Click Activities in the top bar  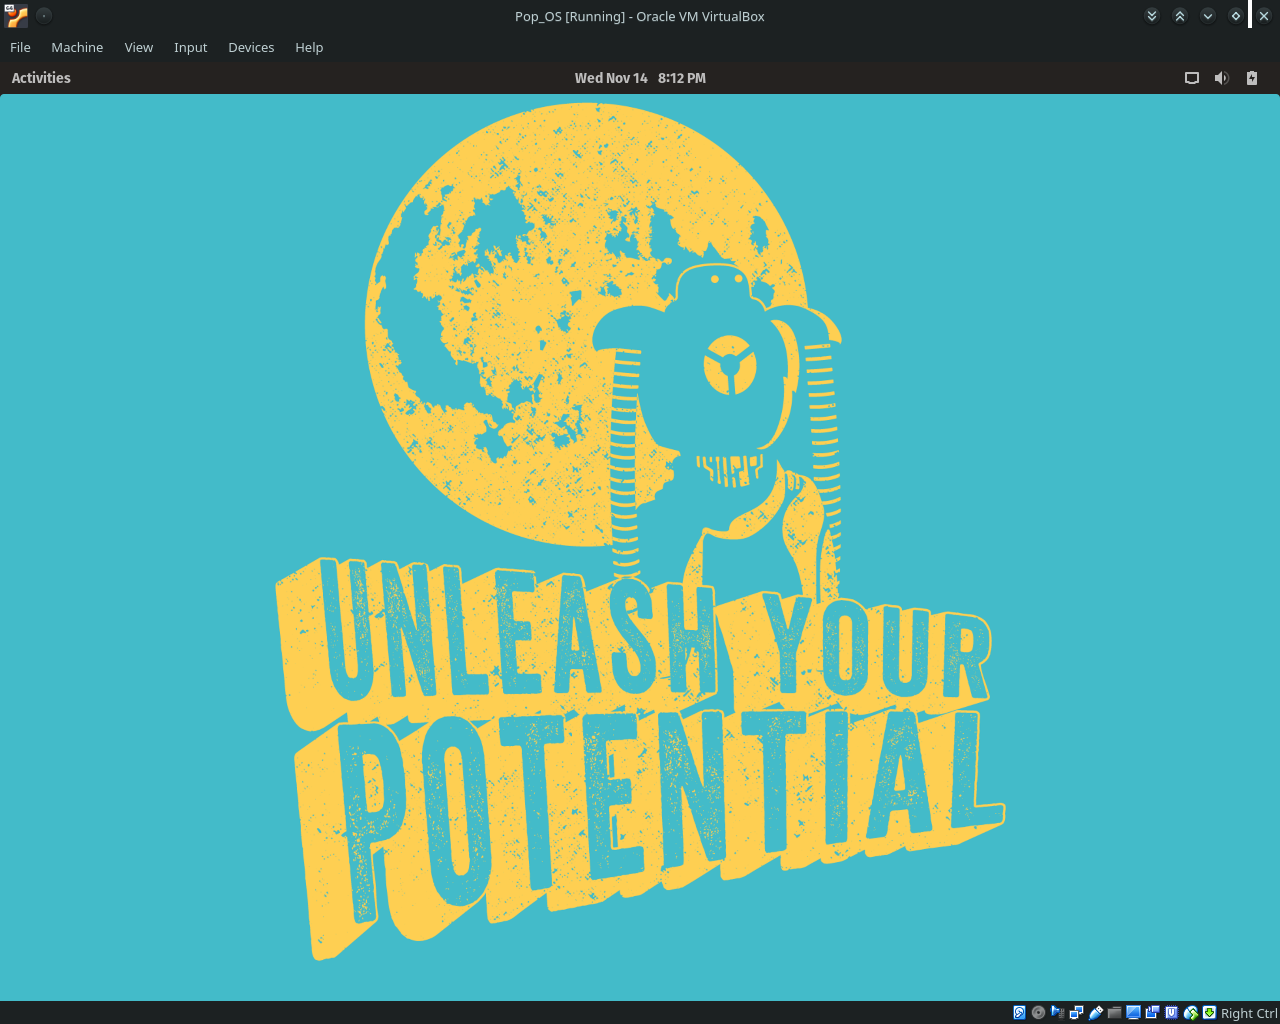click(40, 77)
